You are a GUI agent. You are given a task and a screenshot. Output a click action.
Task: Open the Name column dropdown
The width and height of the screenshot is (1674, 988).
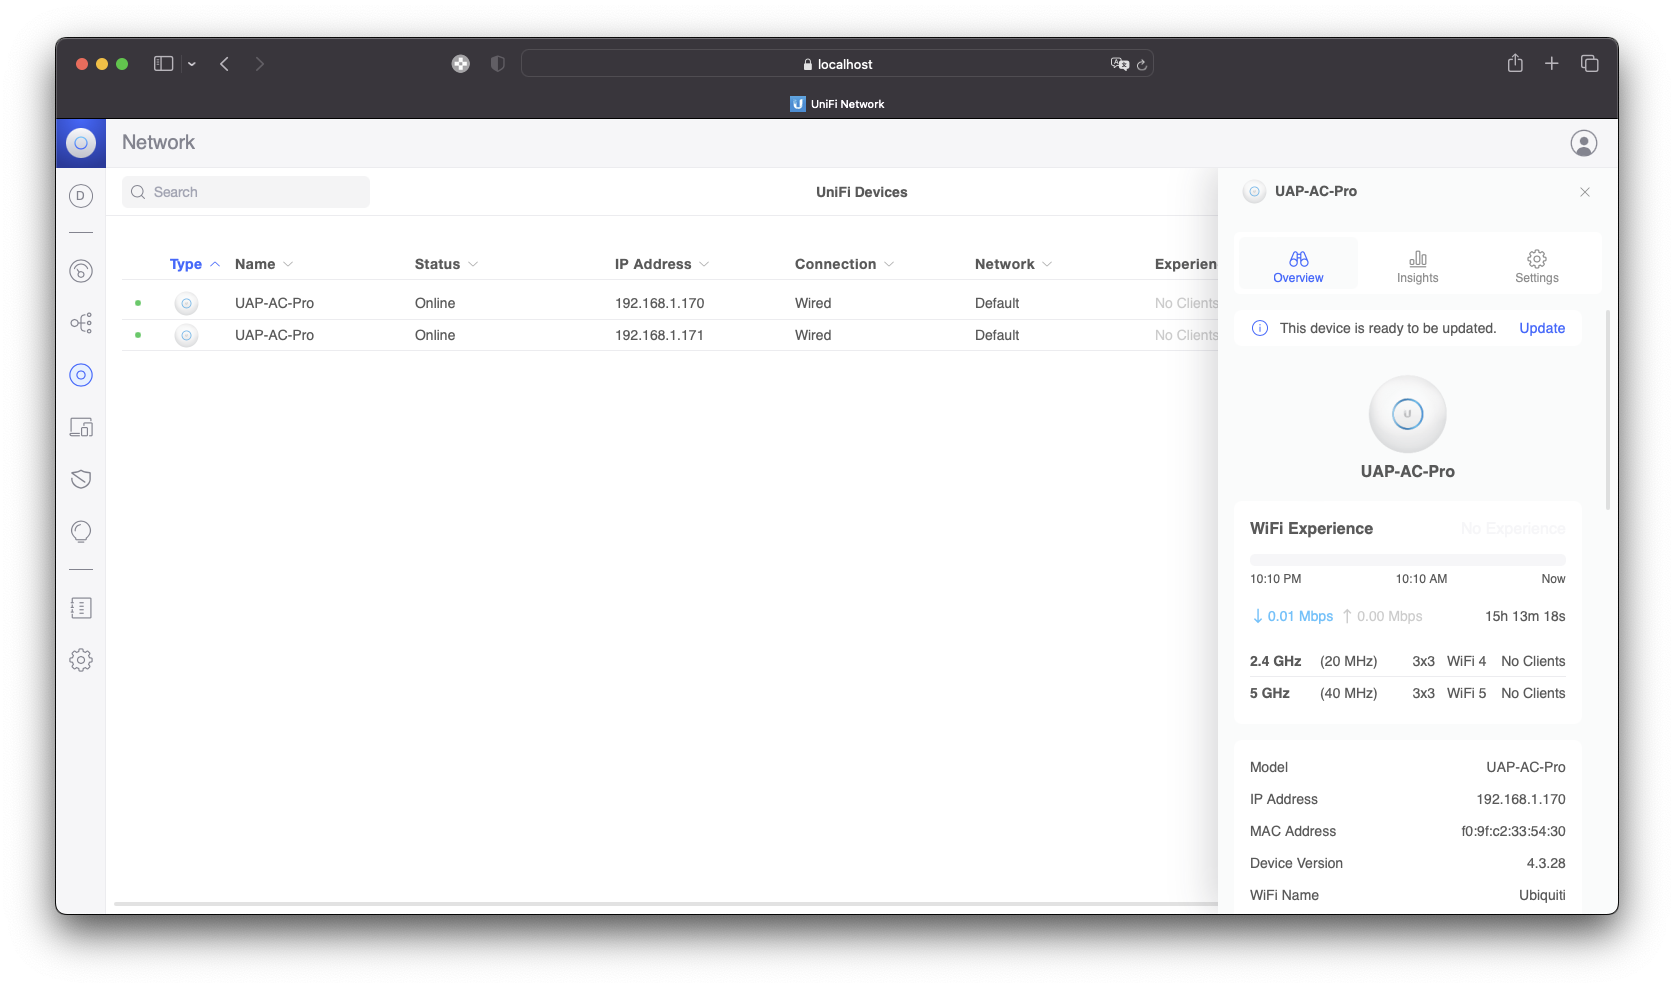pos(288,264)
